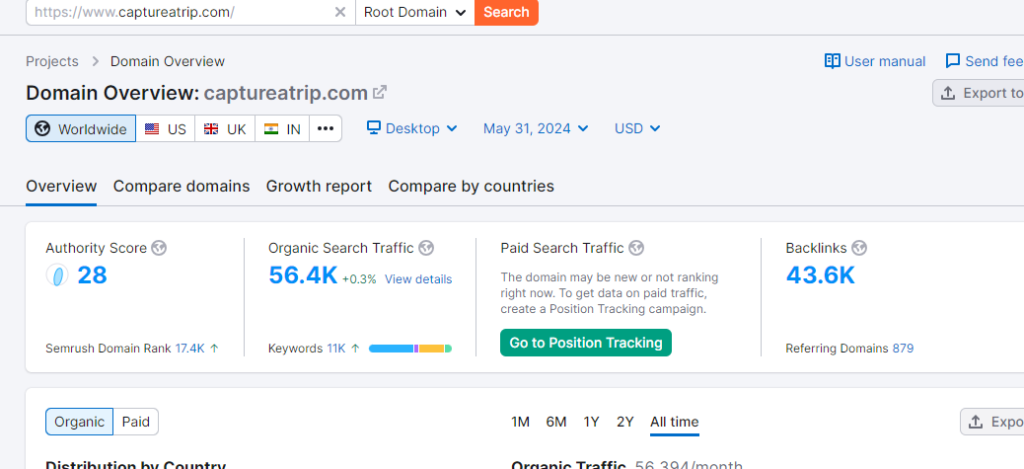Go to Projects breadcrumb
This screenshot has height=469, width=1024.
[x=52, y=61]
